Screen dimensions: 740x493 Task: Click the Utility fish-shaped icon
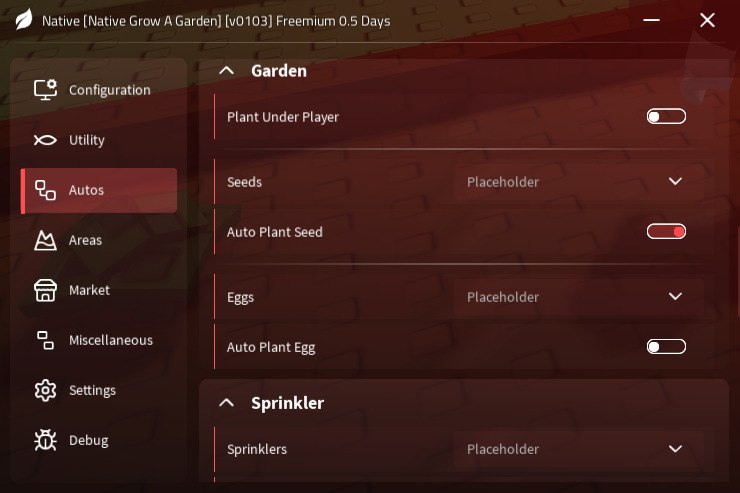tap(45, 140)
